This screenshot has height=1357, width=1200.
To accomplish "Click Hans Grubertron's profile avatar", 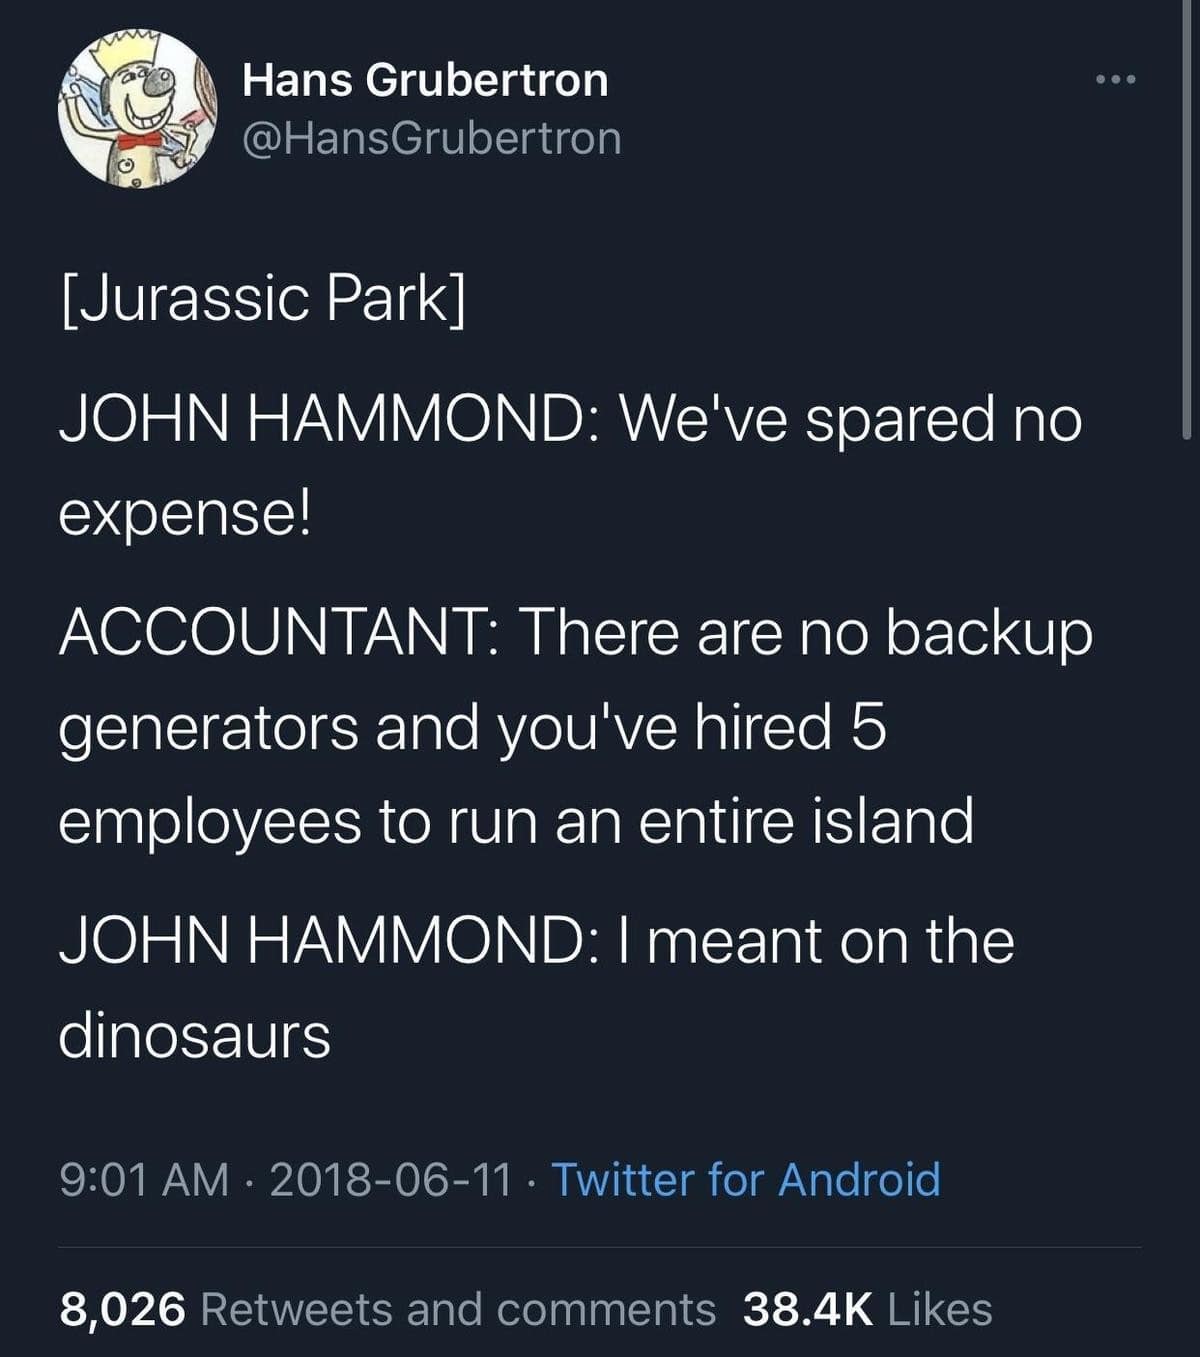I will click(x=137, y=108).
